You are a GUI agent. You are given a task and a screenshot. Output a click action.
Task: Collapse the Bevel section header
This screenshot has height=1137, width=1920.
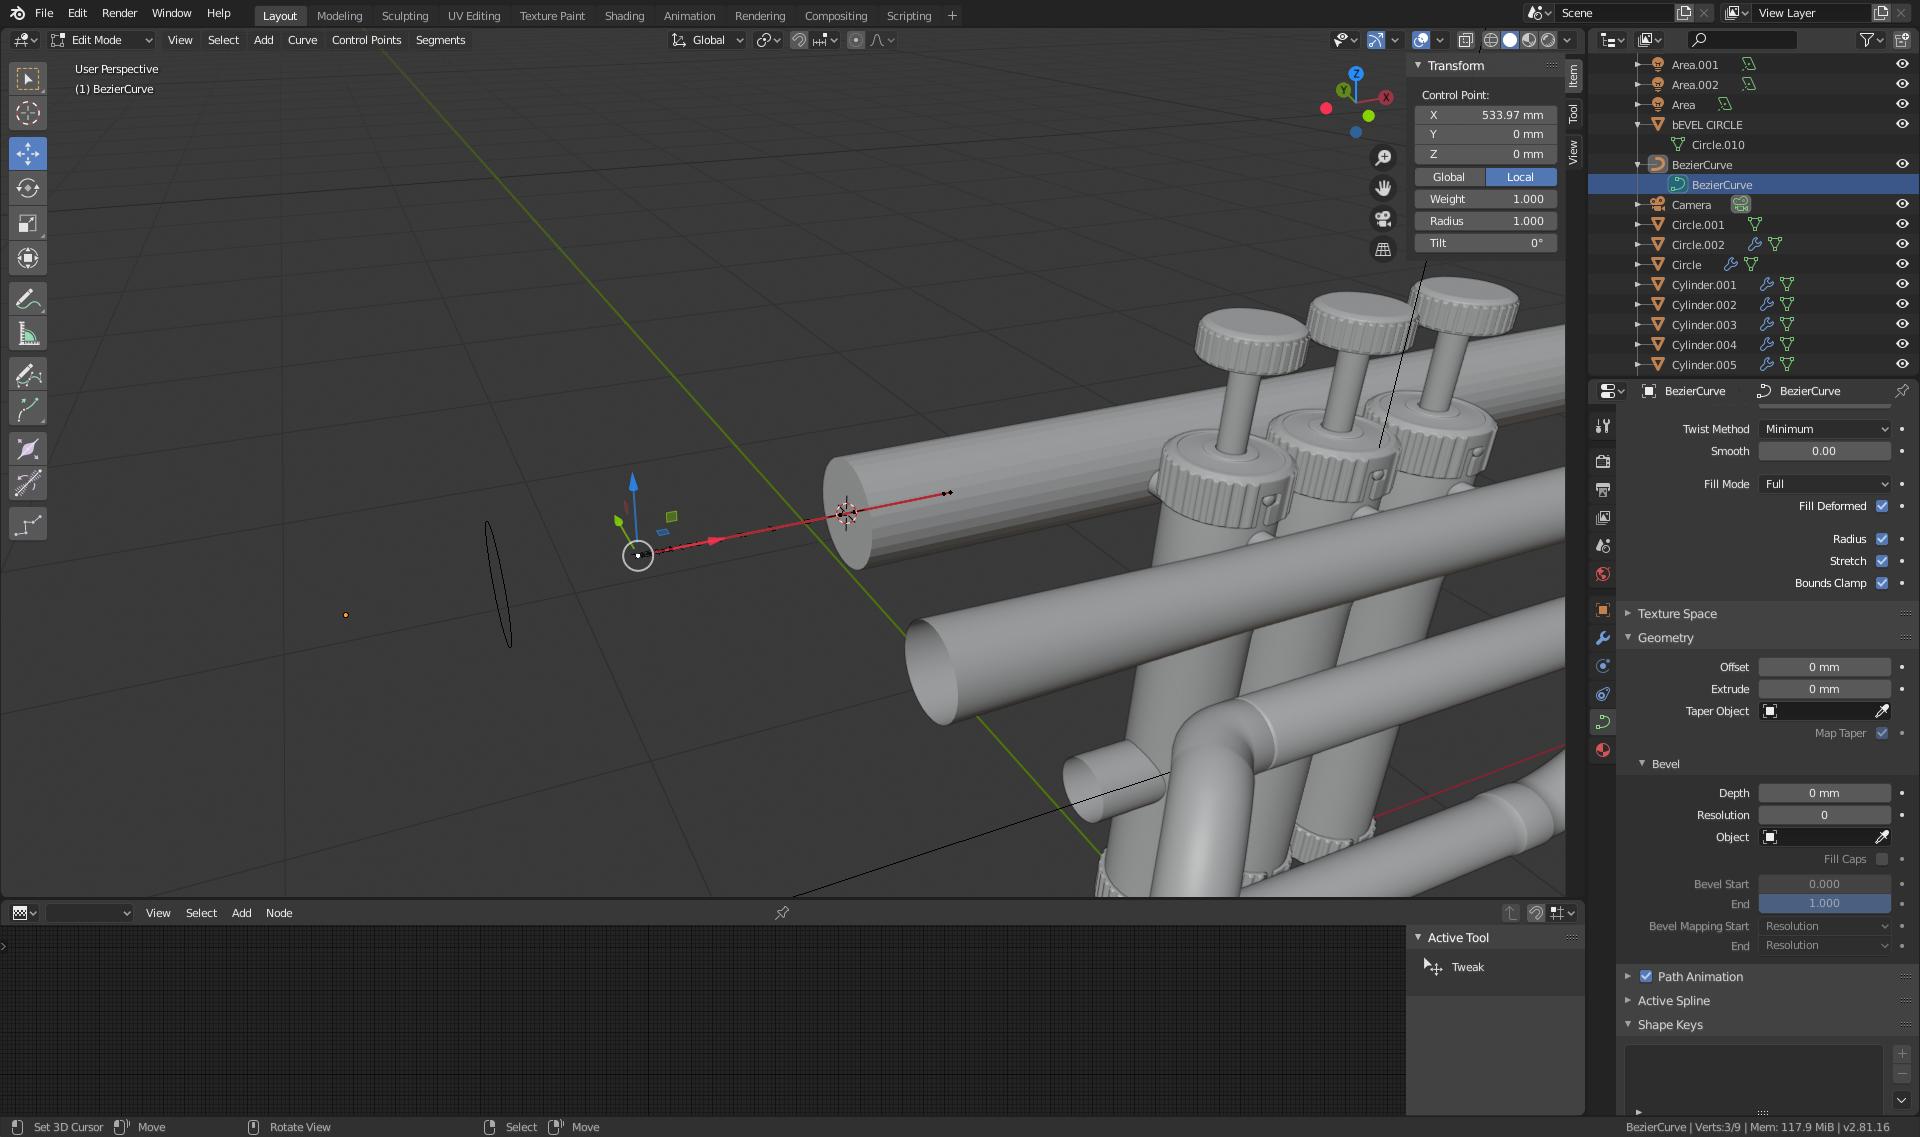1661,763
